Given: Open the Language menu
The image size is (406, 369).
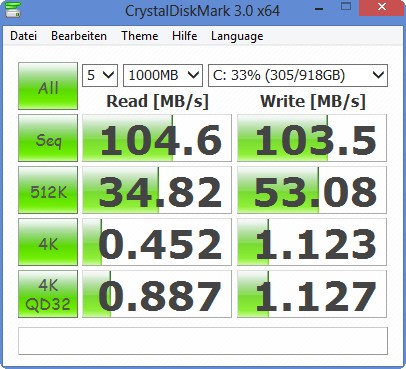Looking at the screenshot, I should (x=237, y=36).
